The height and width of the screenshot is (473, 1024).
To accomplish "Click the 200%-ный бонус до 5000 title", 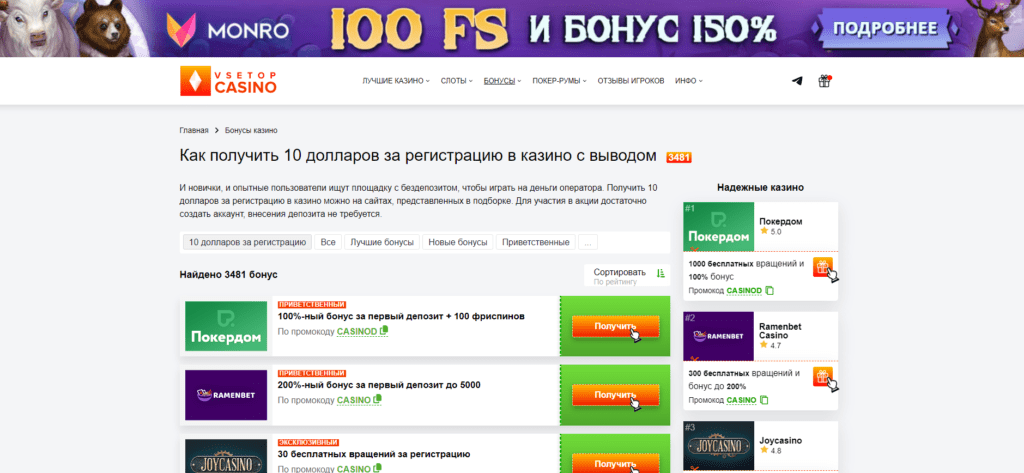I will point(379,385).
